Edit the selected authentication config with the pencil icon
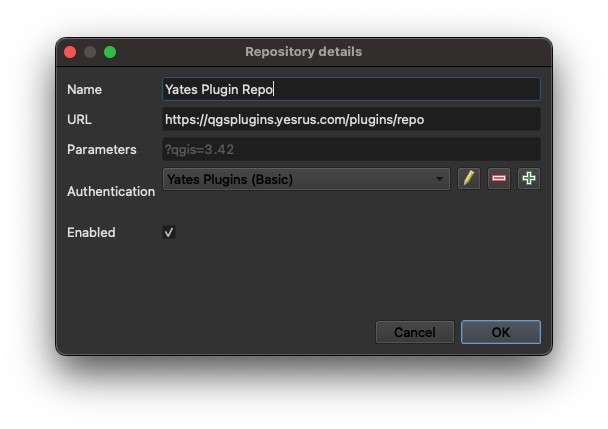Image resolution: width=608 pixels, height=429 pixels. [468, 179]
